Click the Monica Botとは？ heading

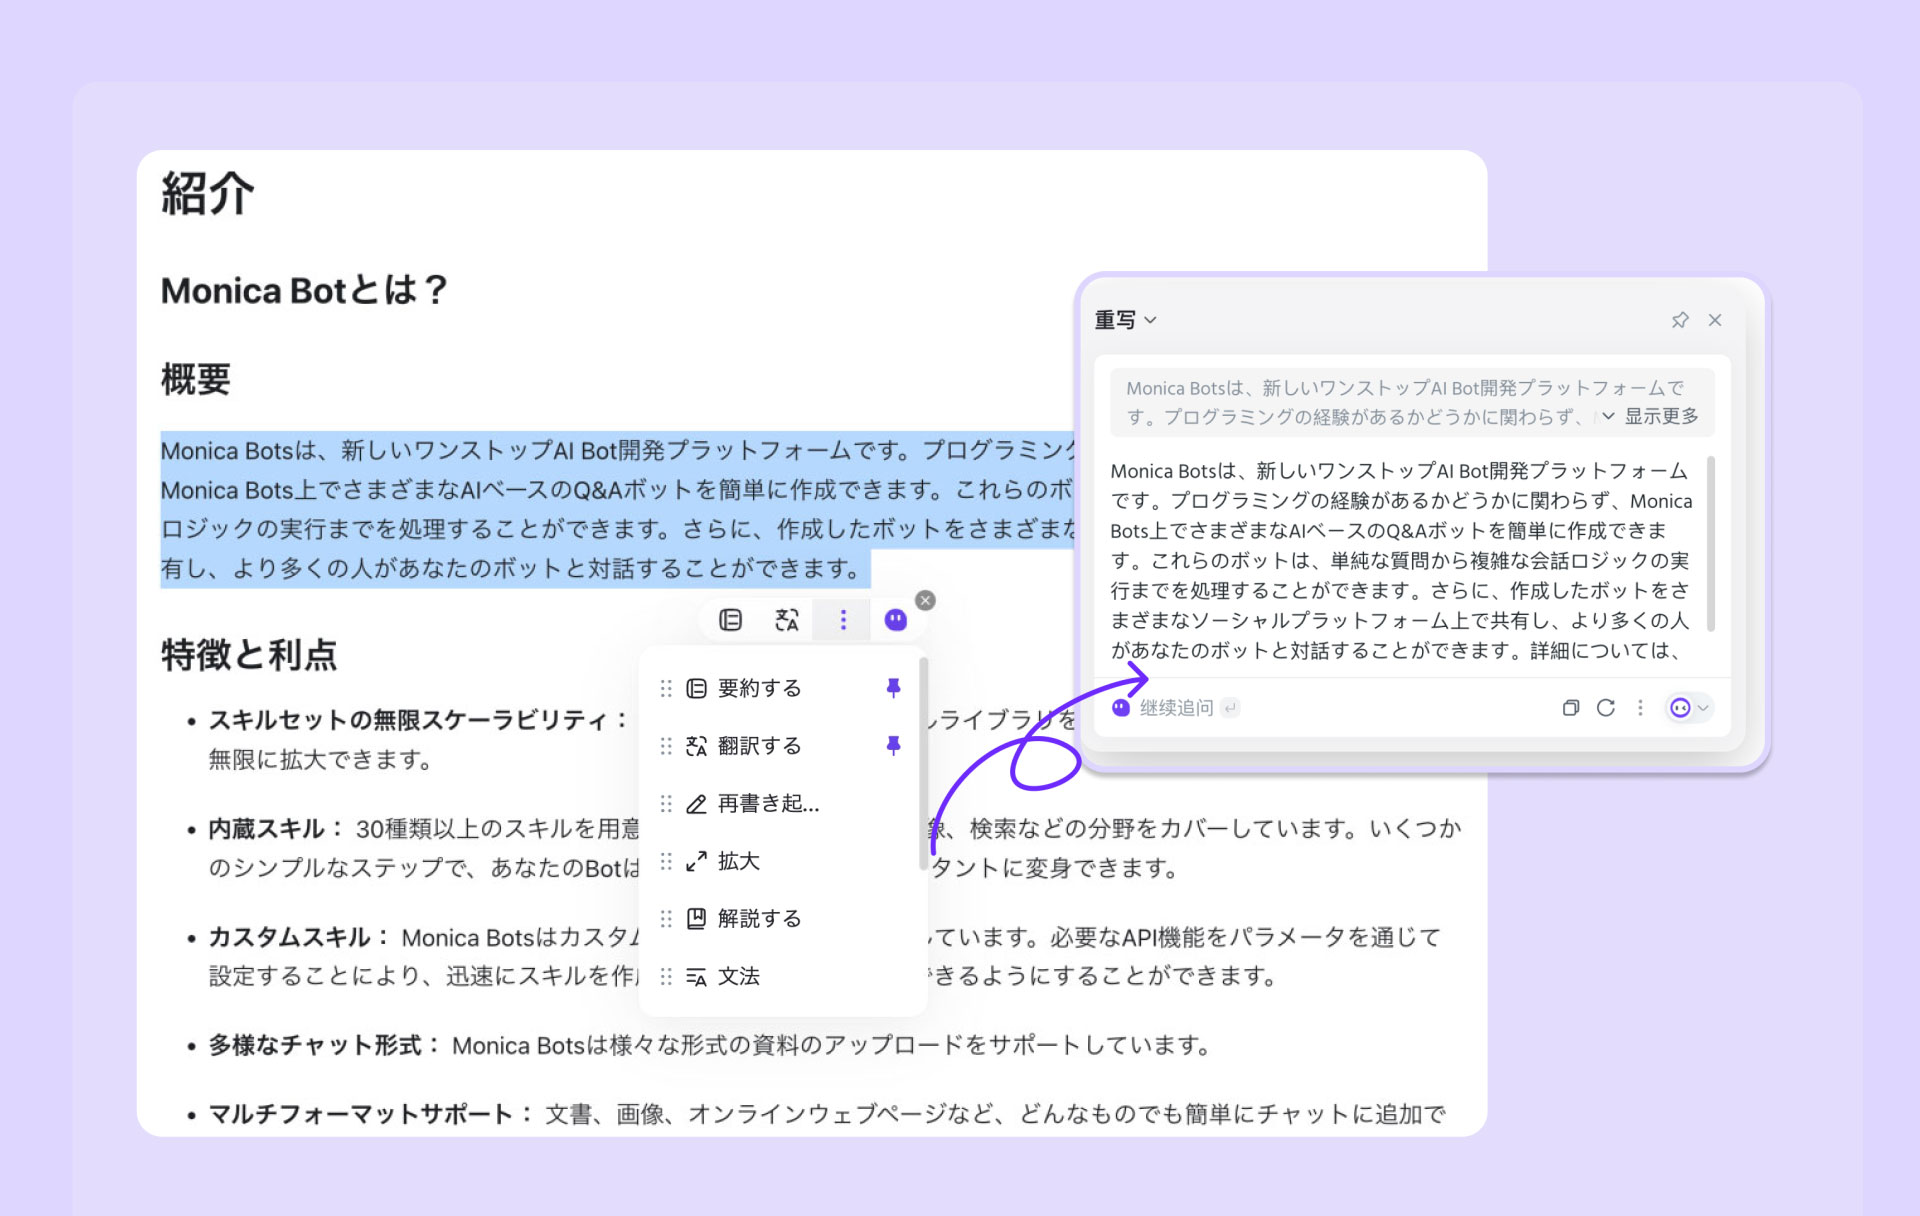304,290
